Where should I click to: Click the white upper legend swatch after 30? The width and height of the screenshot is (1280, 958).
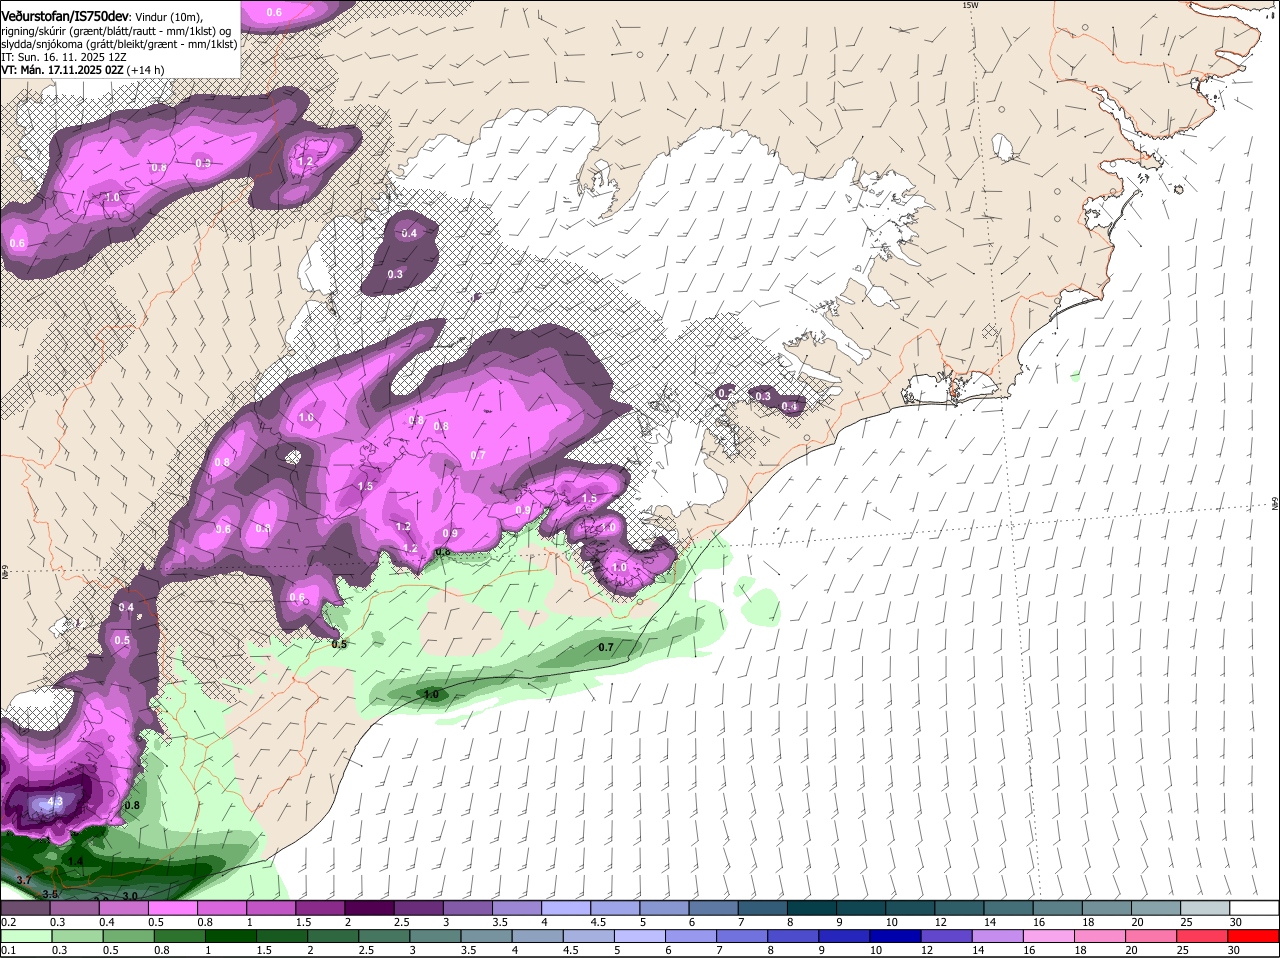pos(1255,908)
